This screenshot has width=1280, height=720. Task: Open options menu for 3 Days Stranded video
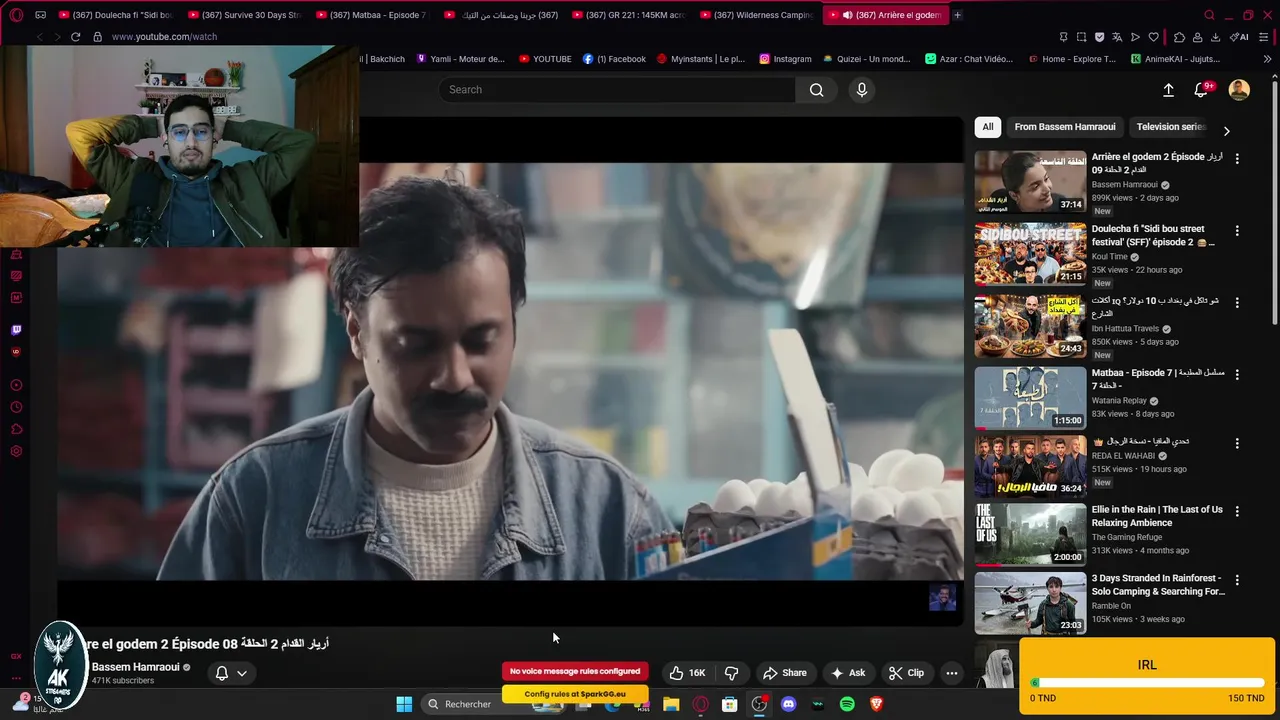[1237, 580]
